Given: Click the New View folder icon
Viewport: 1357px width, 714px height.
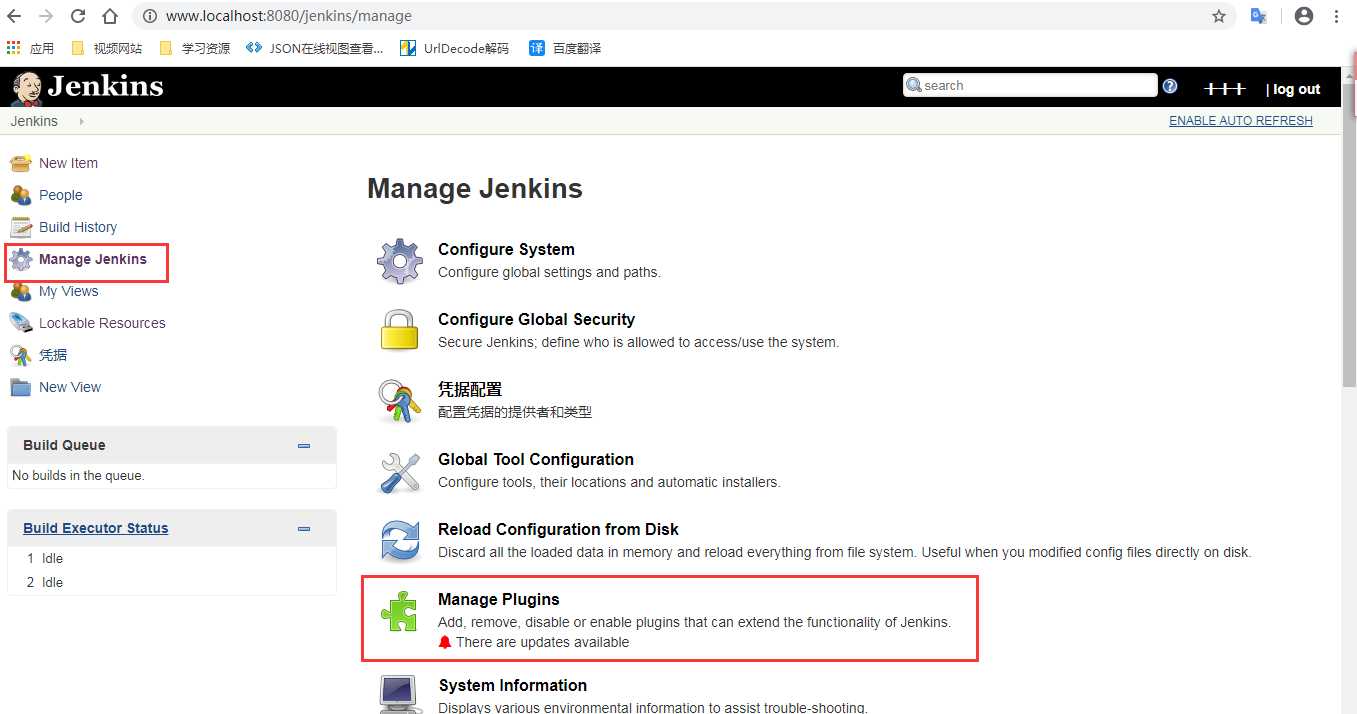Looking at the screenshot, I should [x=21, y=387].
